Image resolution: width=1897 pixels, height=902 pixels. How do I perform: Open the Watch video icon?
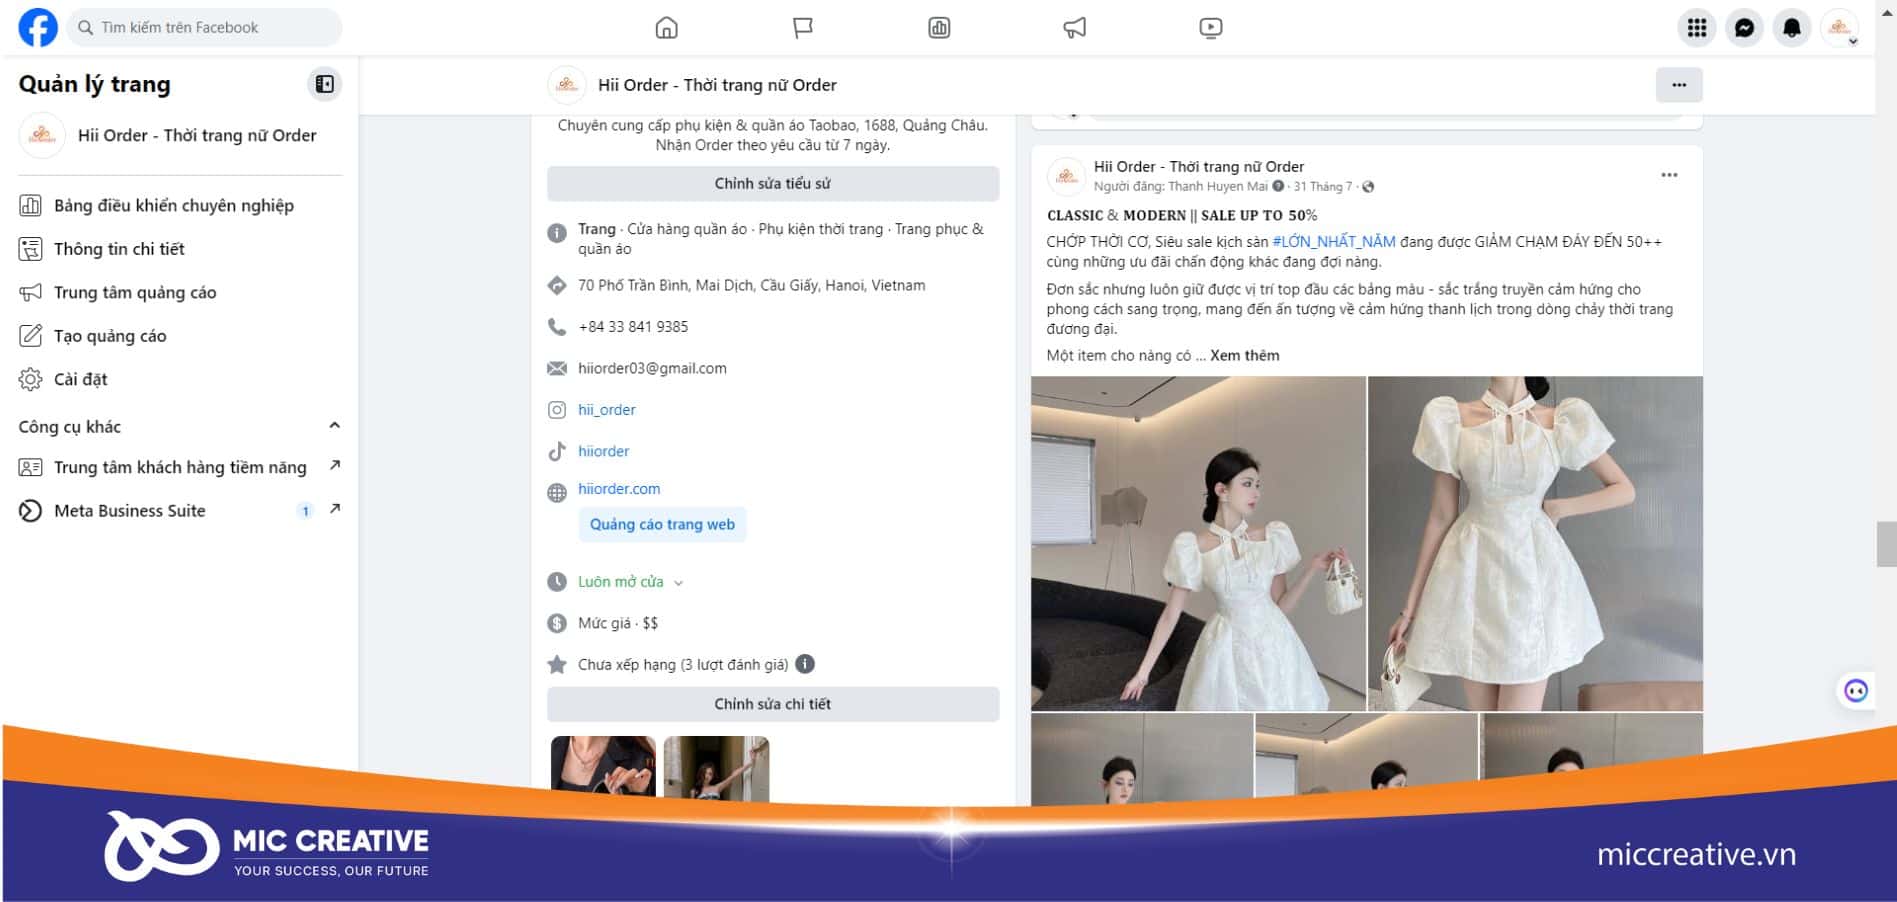(x=1210, y=28)
